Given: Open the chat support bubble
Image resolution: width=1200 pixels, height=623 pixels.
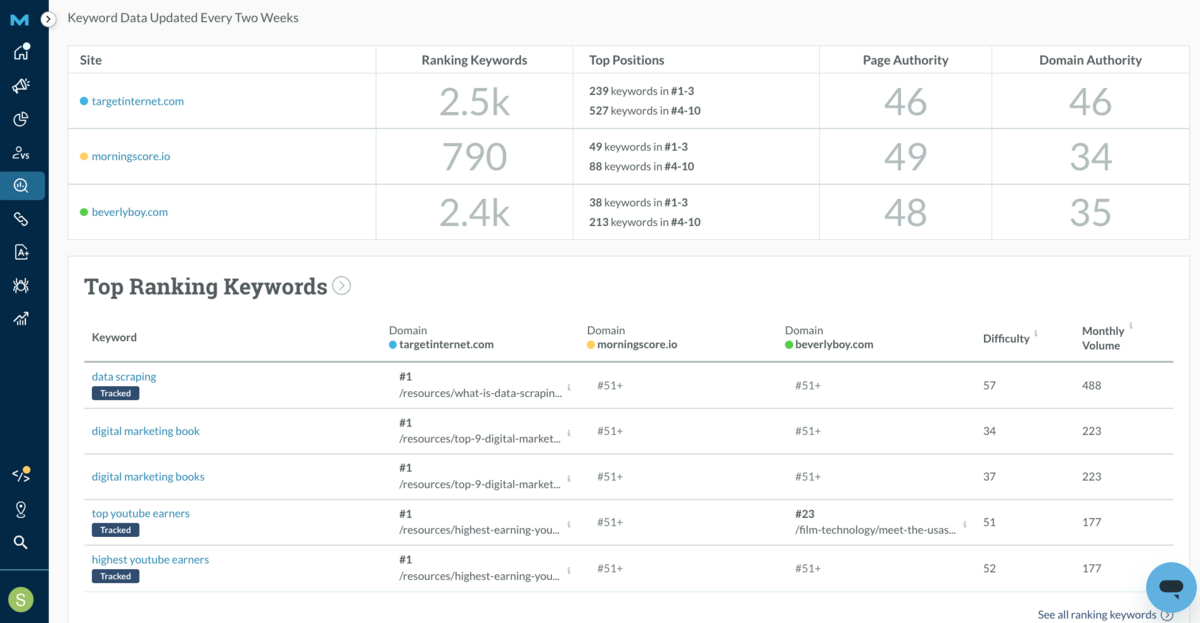Looking at the screenshot, I should pyautogui.click(x=1171, y=587).
